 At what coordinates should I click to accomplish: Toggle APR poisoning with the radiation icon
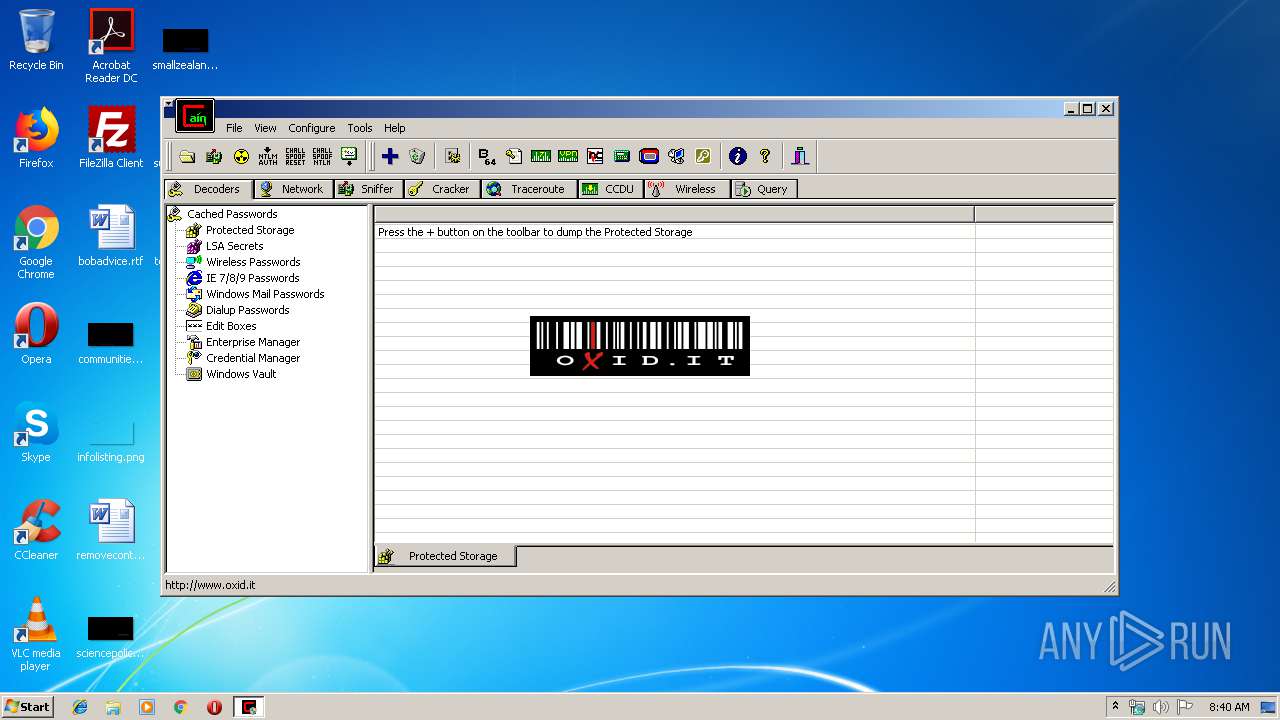(x=241, y=156)
